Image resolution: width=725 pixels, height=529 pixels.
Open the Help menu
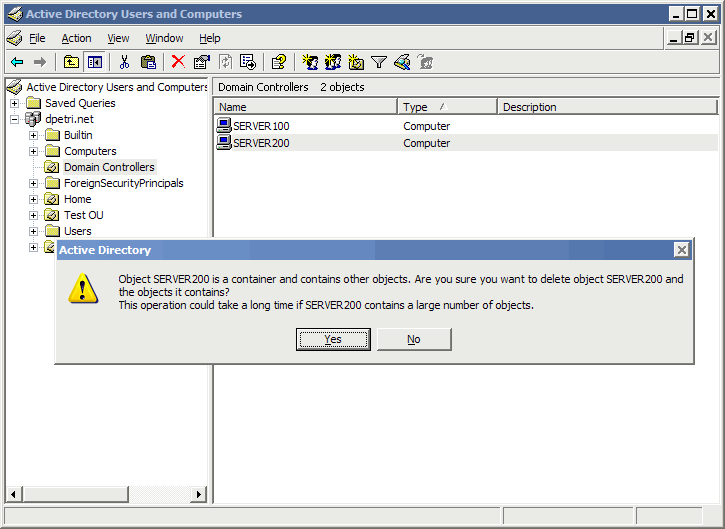(209, 38)
